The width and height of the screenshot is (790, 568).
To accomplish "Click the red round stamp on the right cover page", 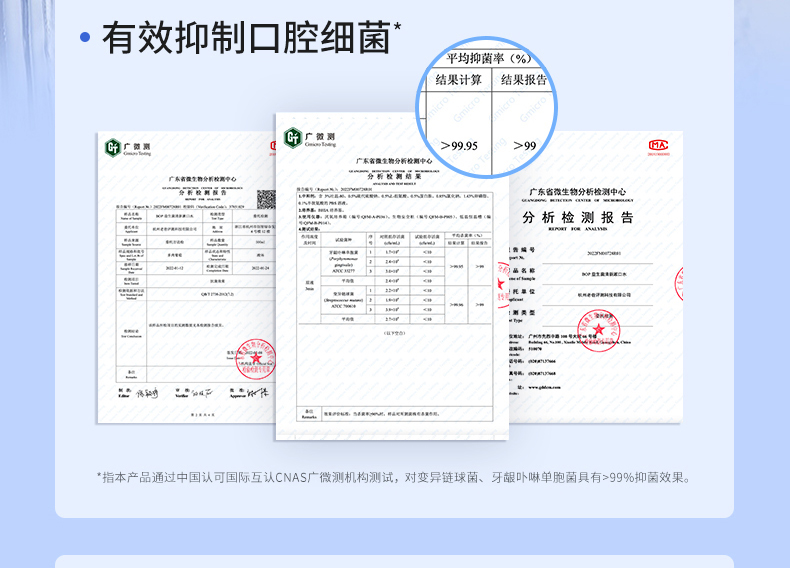I will pyautogui.click(x=599, y=330).
